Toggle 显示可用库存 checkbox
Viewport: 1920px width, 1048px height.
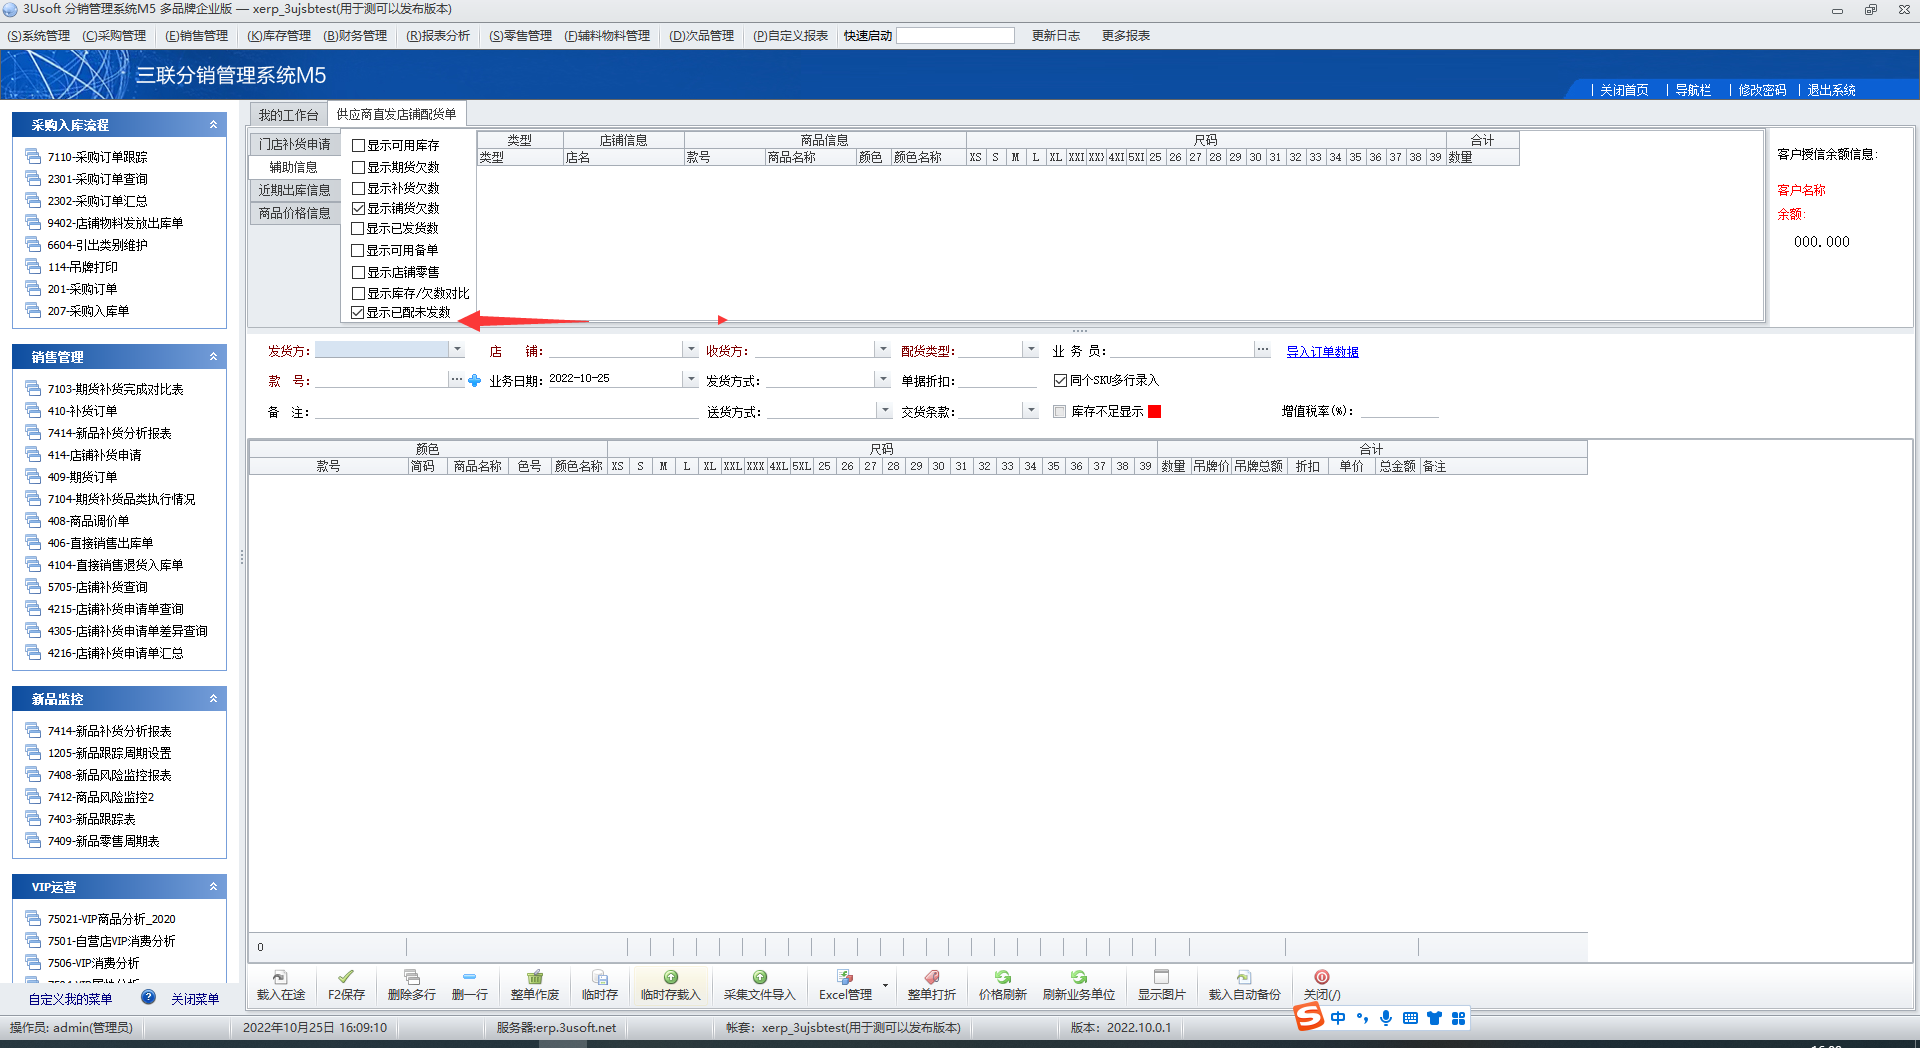pyautogui.click(x=358, y=146)
